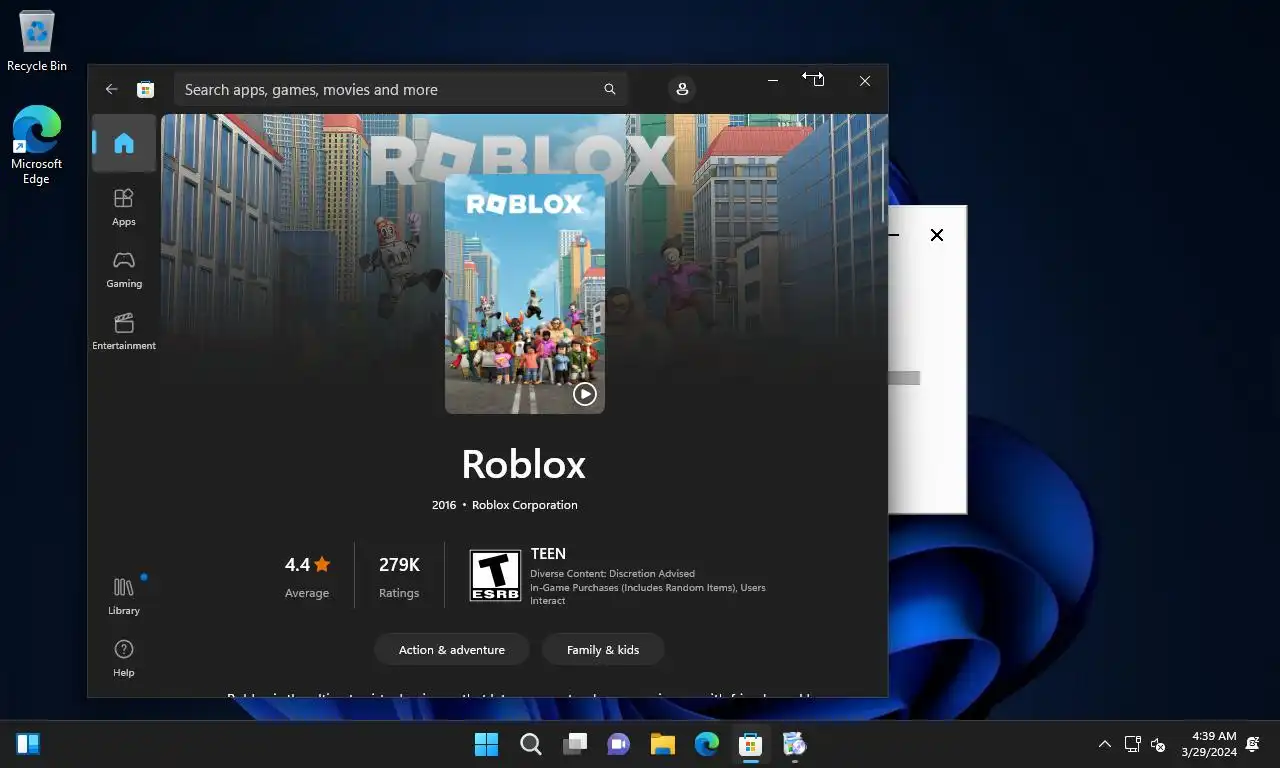Play the Roblox trailer video
The image size is (1280, 768).
[x=585, y=394]
